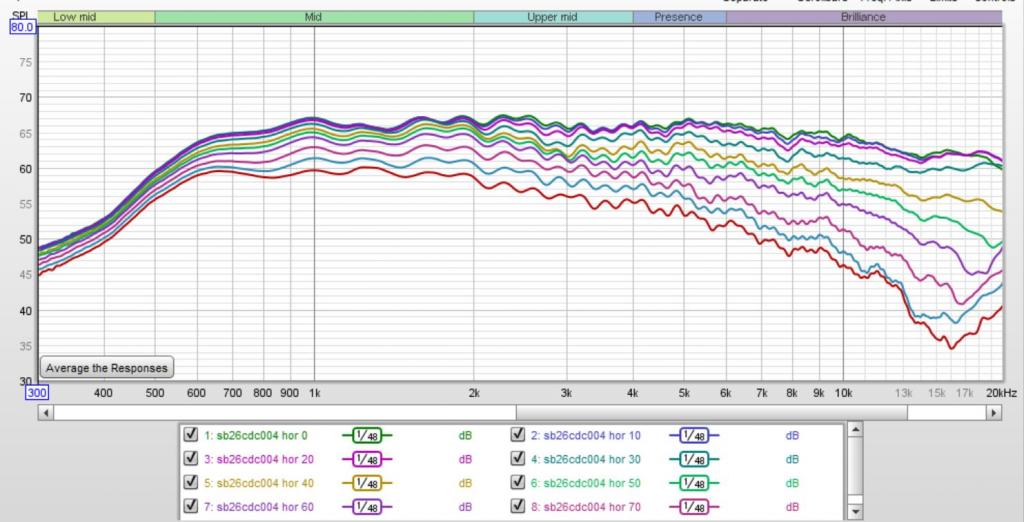Disable the sb26cdc004 hor 70 trace

(518, 506)
